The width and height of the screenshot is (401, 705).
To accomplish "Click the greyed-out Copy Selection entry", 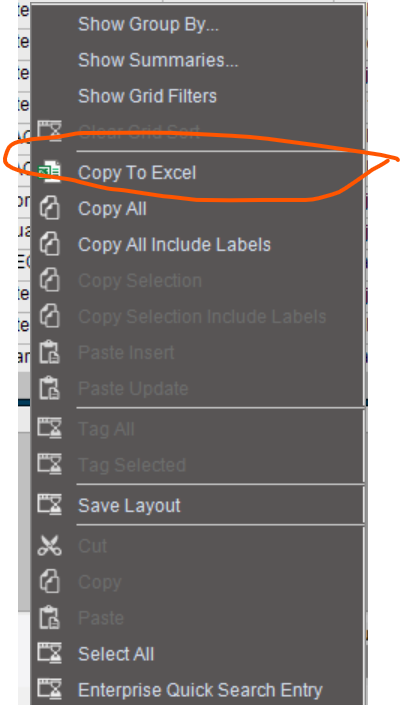I will point(140,281).
